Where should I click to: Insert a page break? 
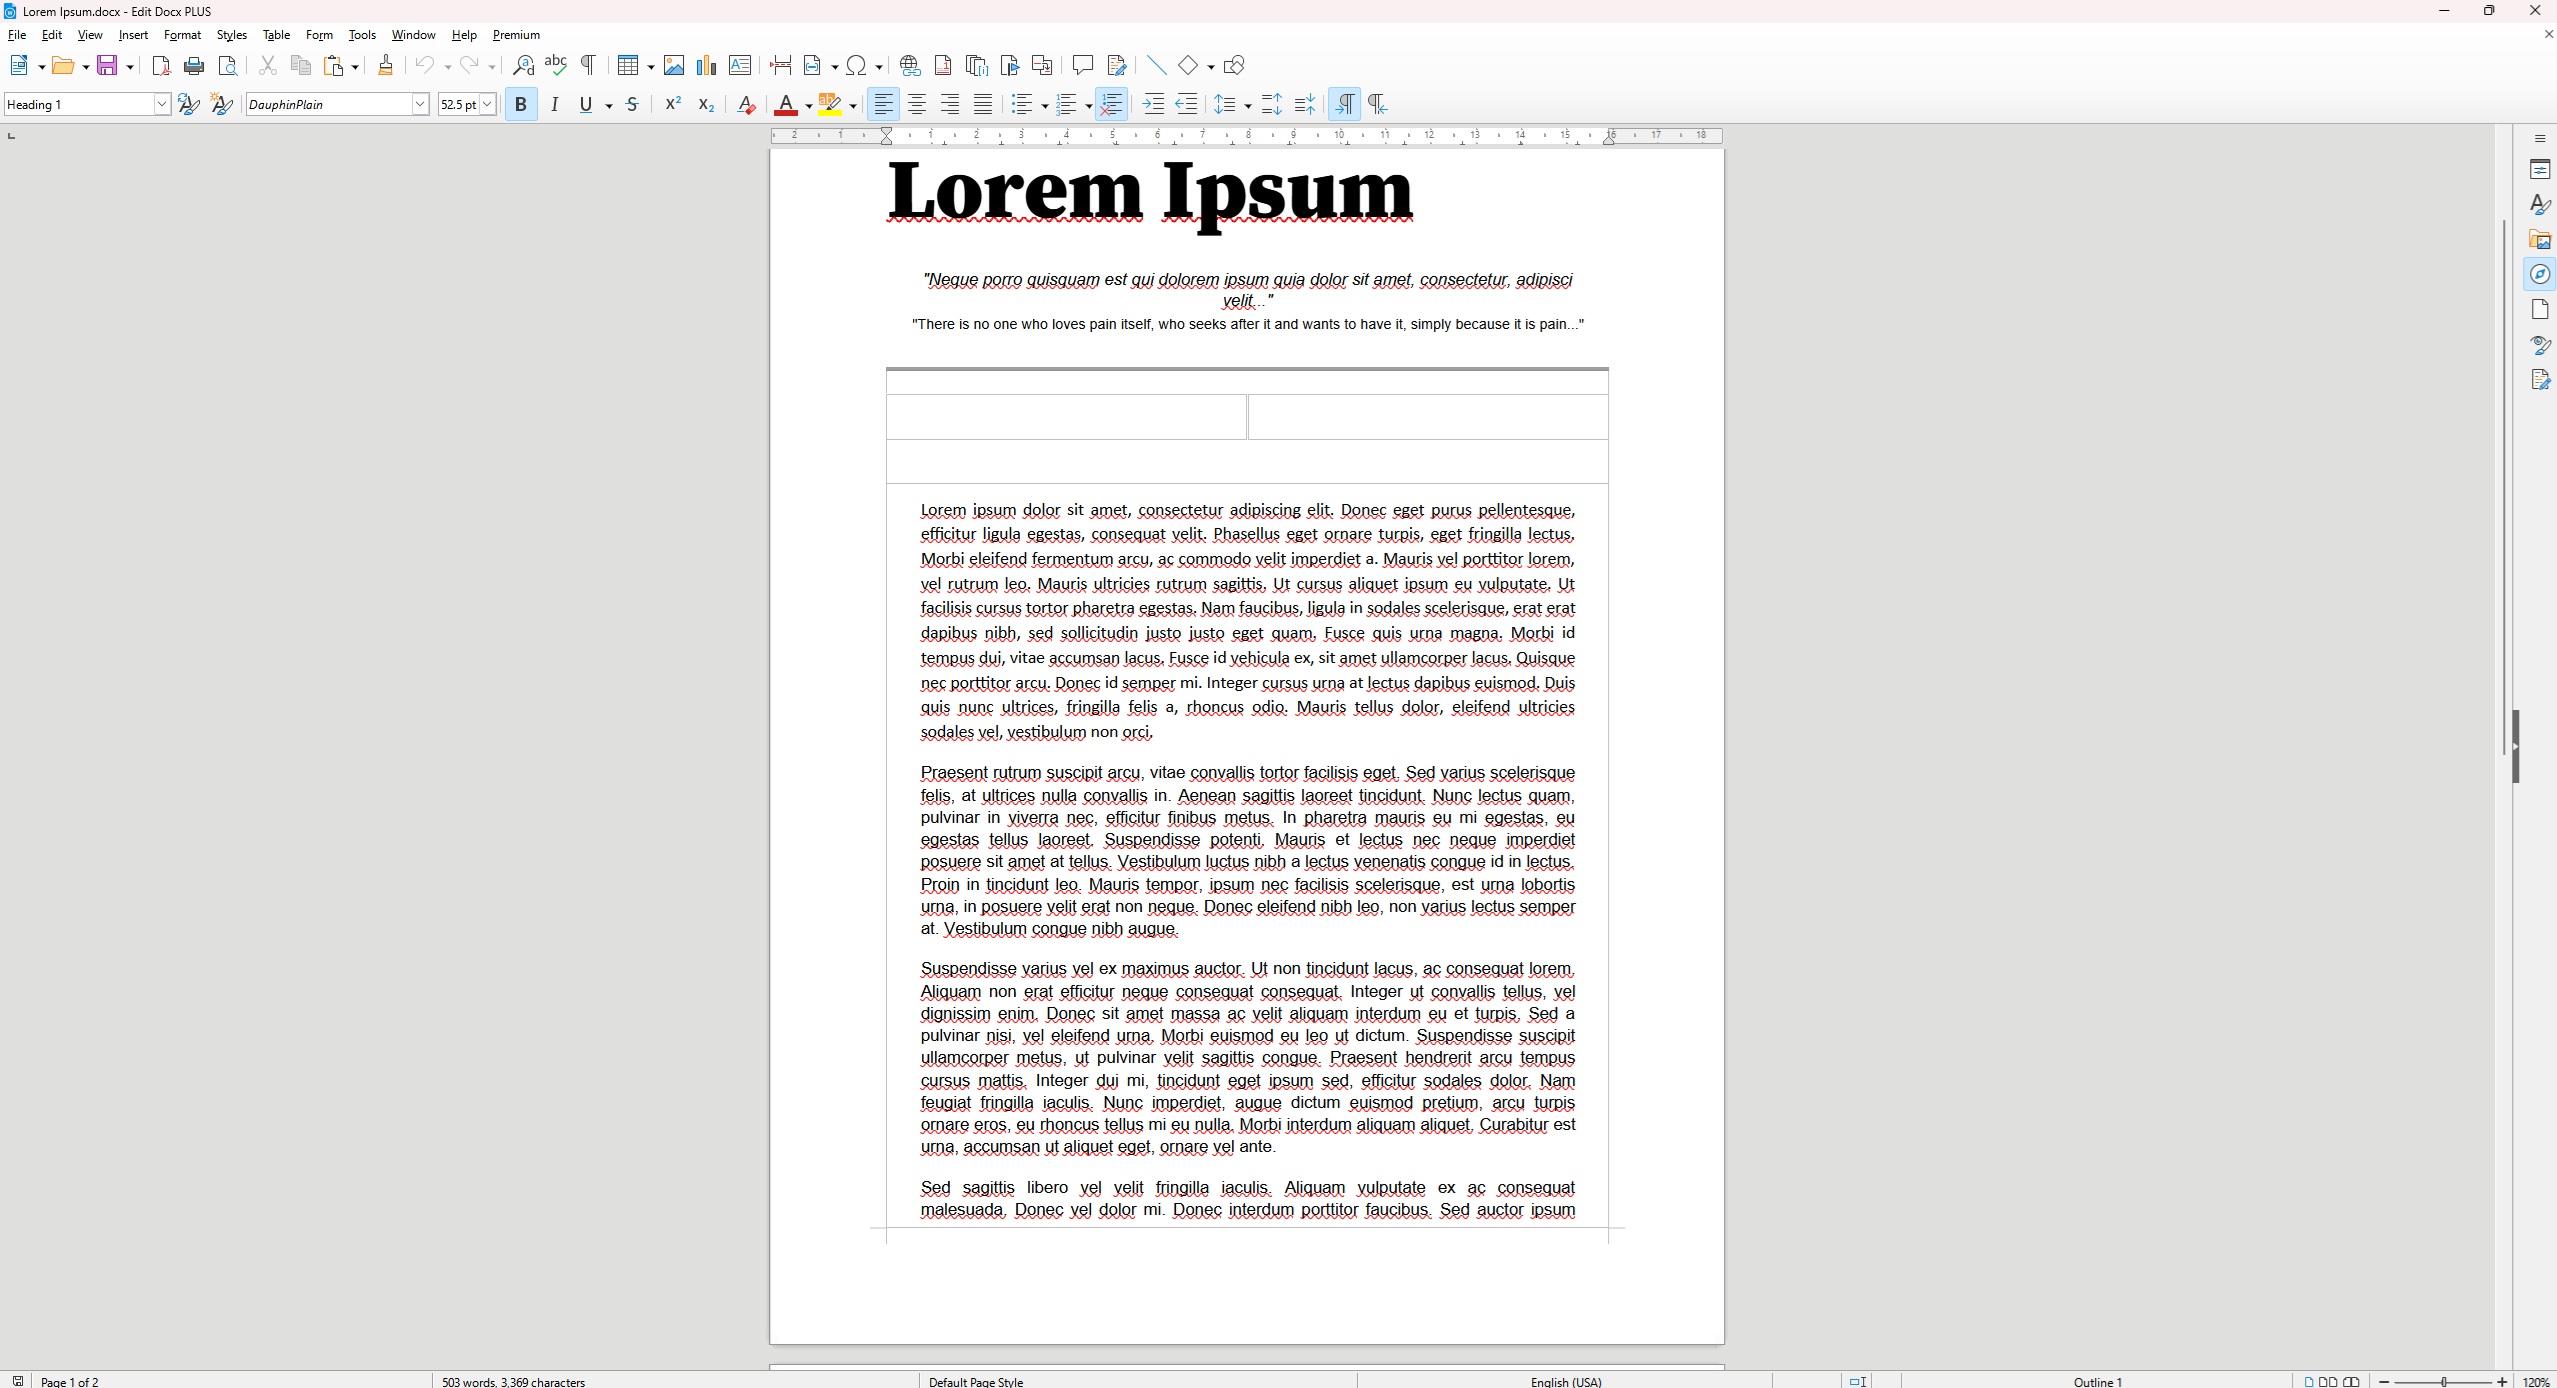click(x=780, y=66)
